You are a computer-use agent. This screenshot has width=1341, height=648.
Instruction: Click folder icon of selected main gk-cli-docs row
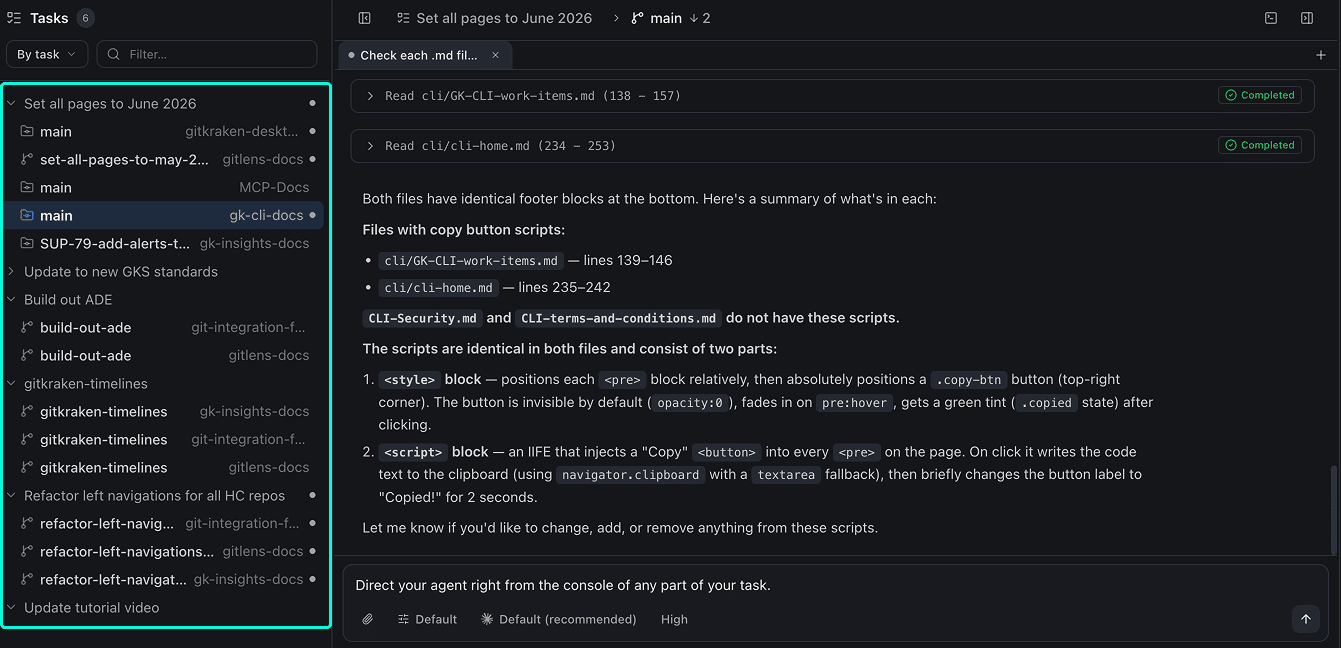27,215
